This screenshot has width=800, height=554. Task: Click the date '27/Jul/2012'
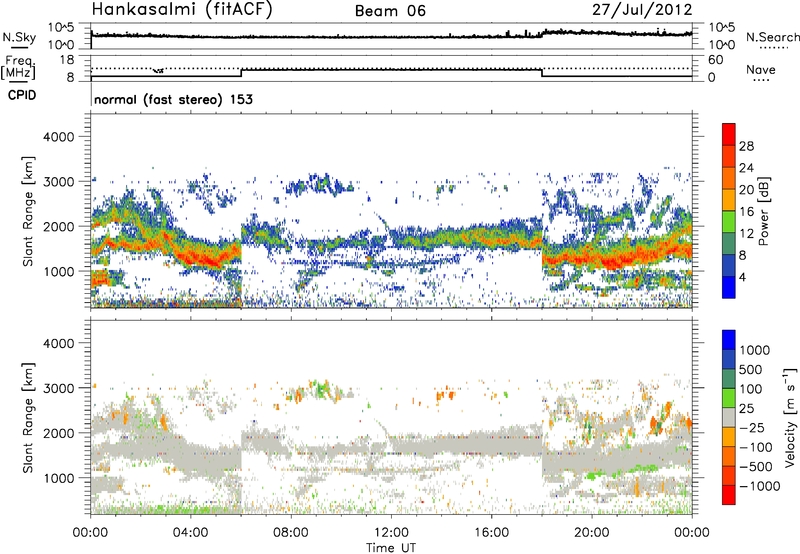[x=642, y=9]
